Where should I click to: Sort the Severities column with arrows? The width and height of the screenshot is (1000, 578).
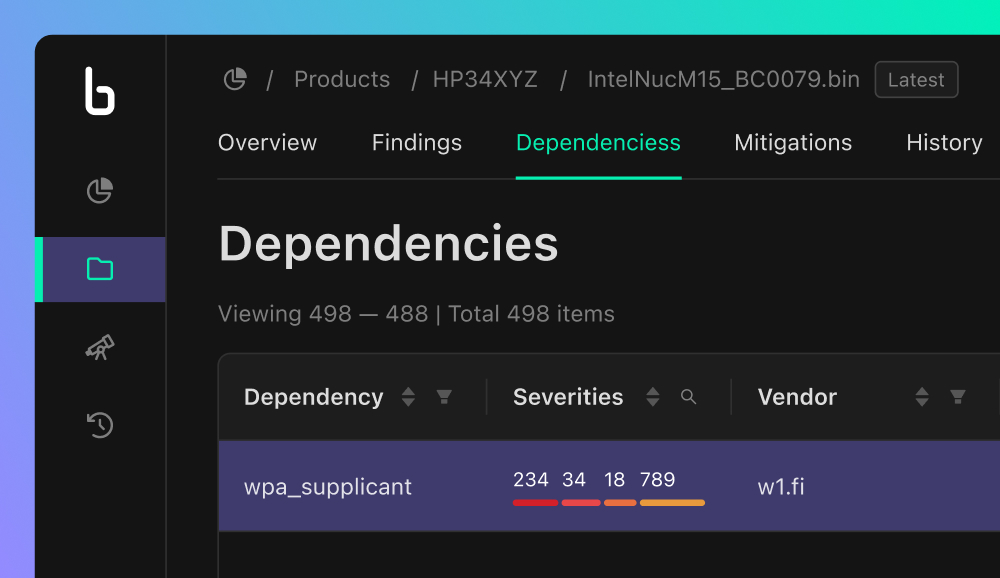pyautogui.click(x=652, y=397)
